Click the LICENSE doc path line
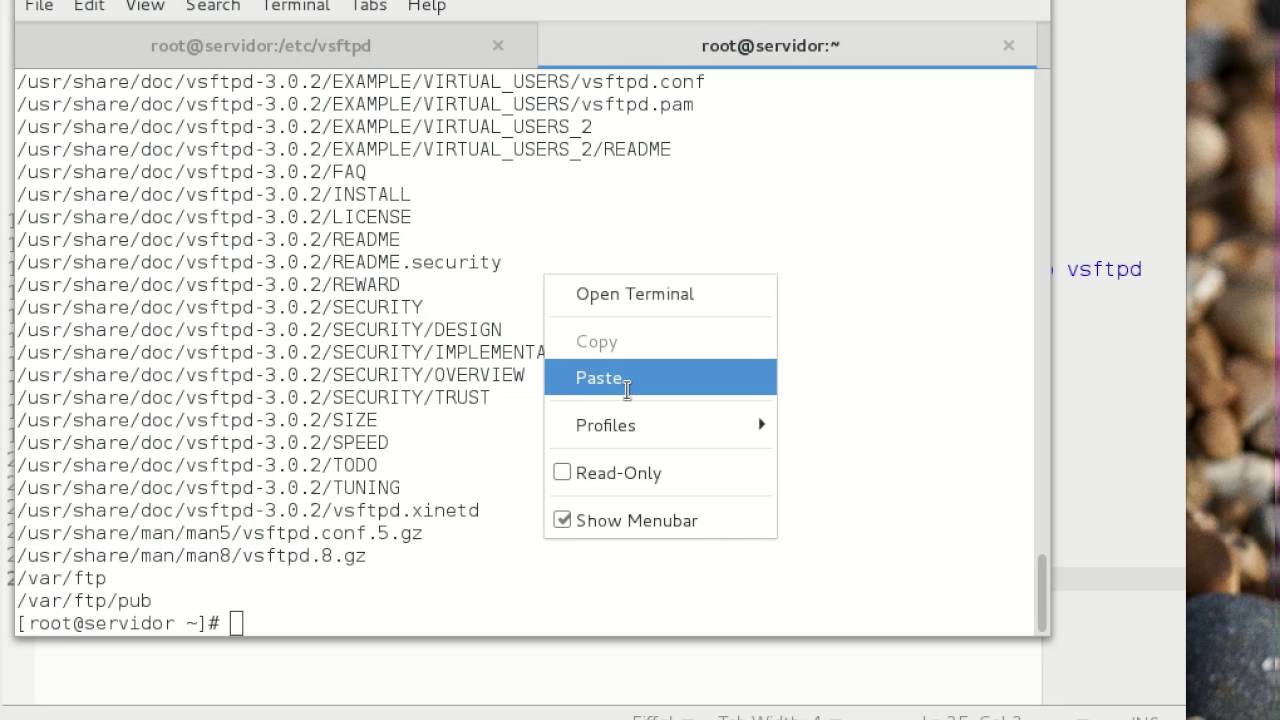1280x720 pixels. (x=214, y=217)
